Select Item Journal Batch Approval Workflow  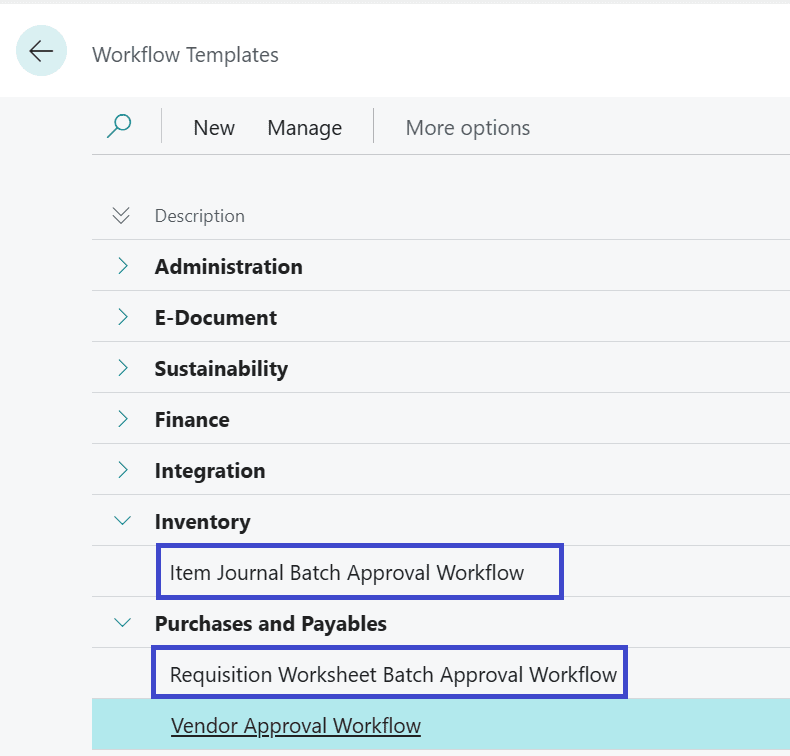pyautogui.click(x=347, y=573)
